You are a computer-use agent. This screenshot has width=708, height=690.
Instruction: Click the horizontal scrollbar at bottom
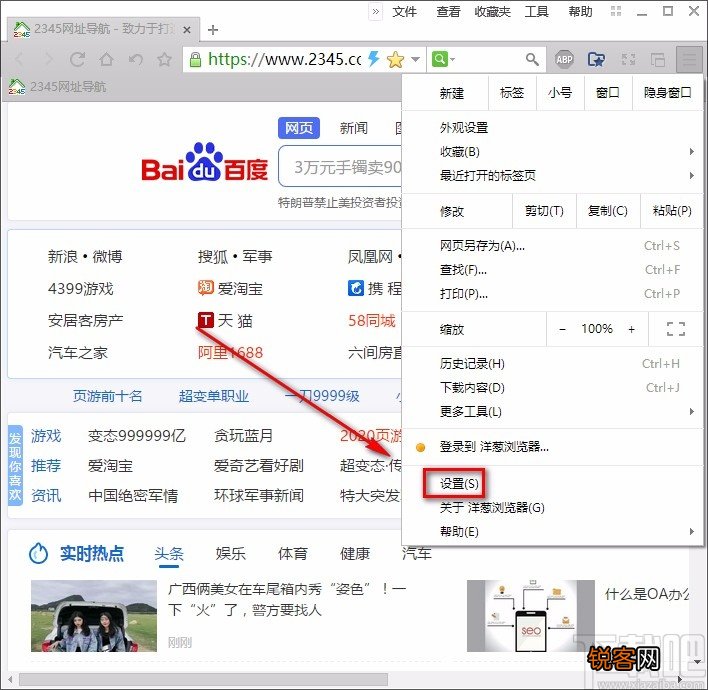pos(204,679)
